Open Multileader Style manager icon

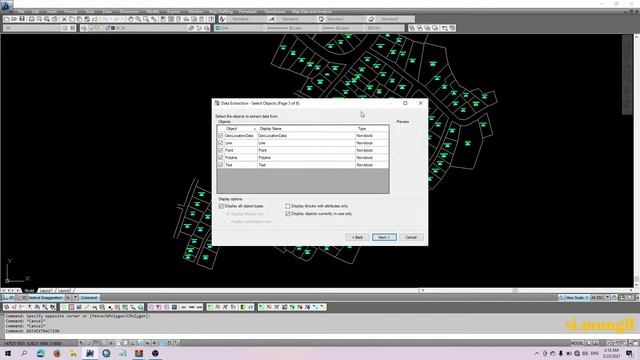(x=371, y=19)
